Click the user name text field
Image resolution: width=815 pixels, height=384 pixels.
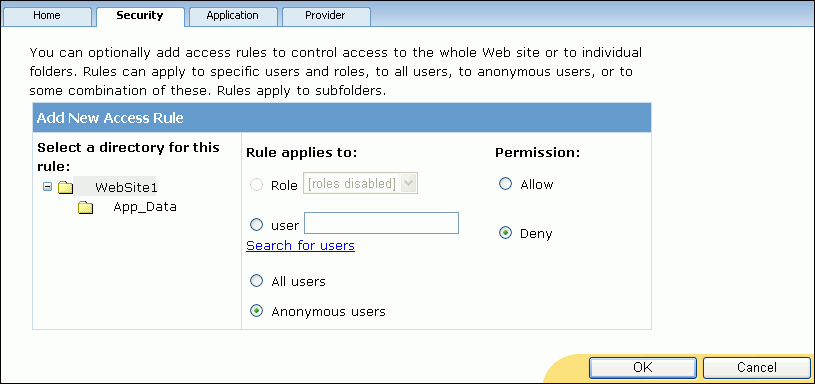point(382,223)
